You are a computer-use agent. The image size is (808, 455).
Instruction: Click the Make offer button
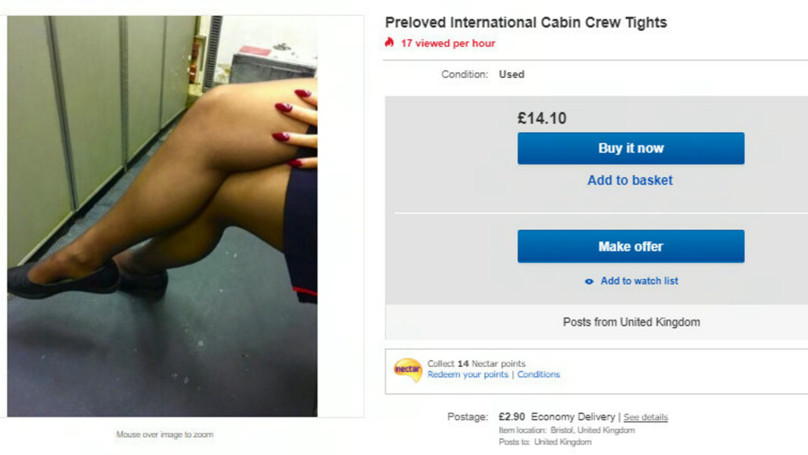coord(631,246)
